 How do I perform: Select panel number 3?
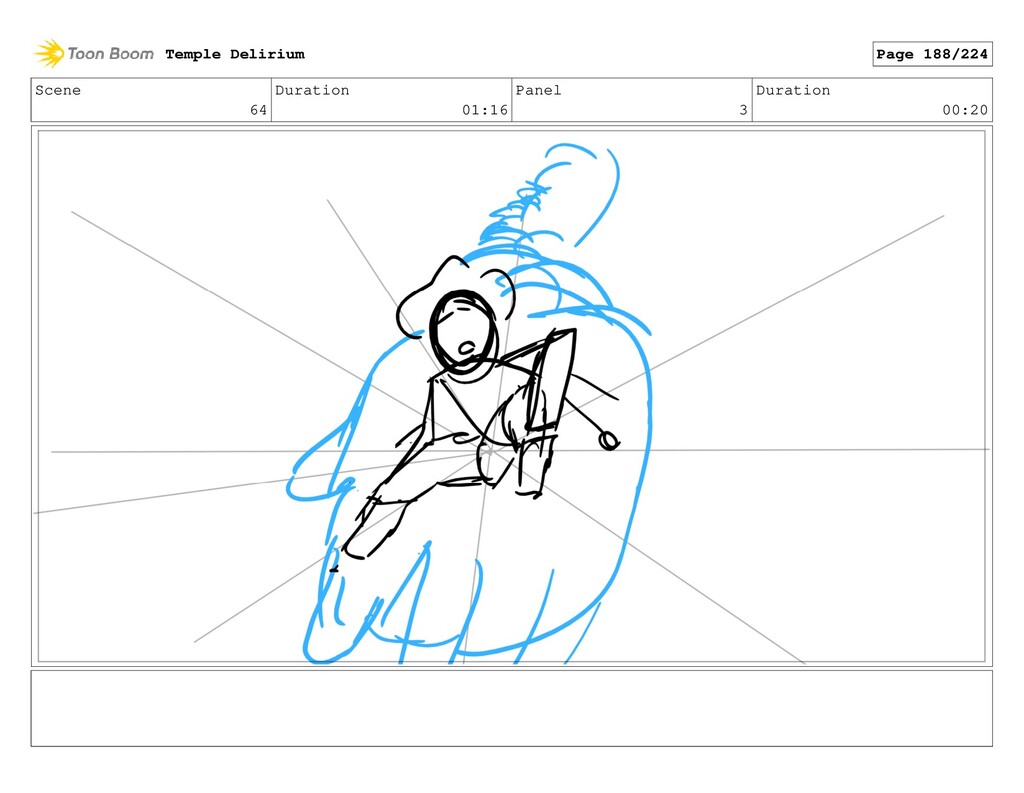click(743, 110)
